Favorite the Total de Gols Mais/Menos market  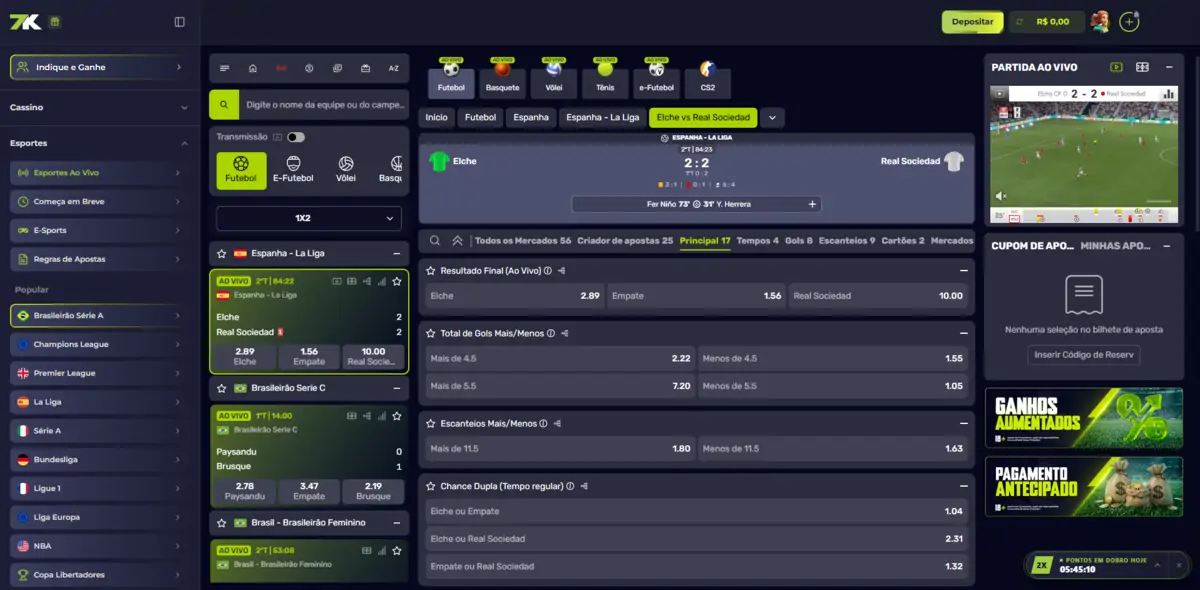point(431,333)
